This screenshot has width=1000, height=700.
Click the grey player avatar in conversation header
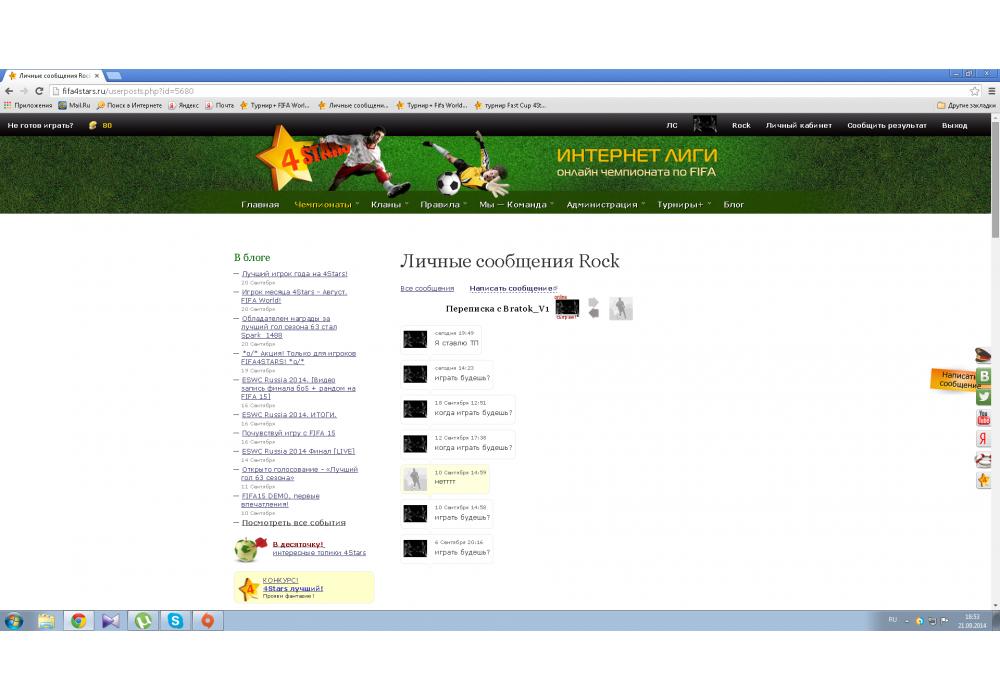click(621, 309)
